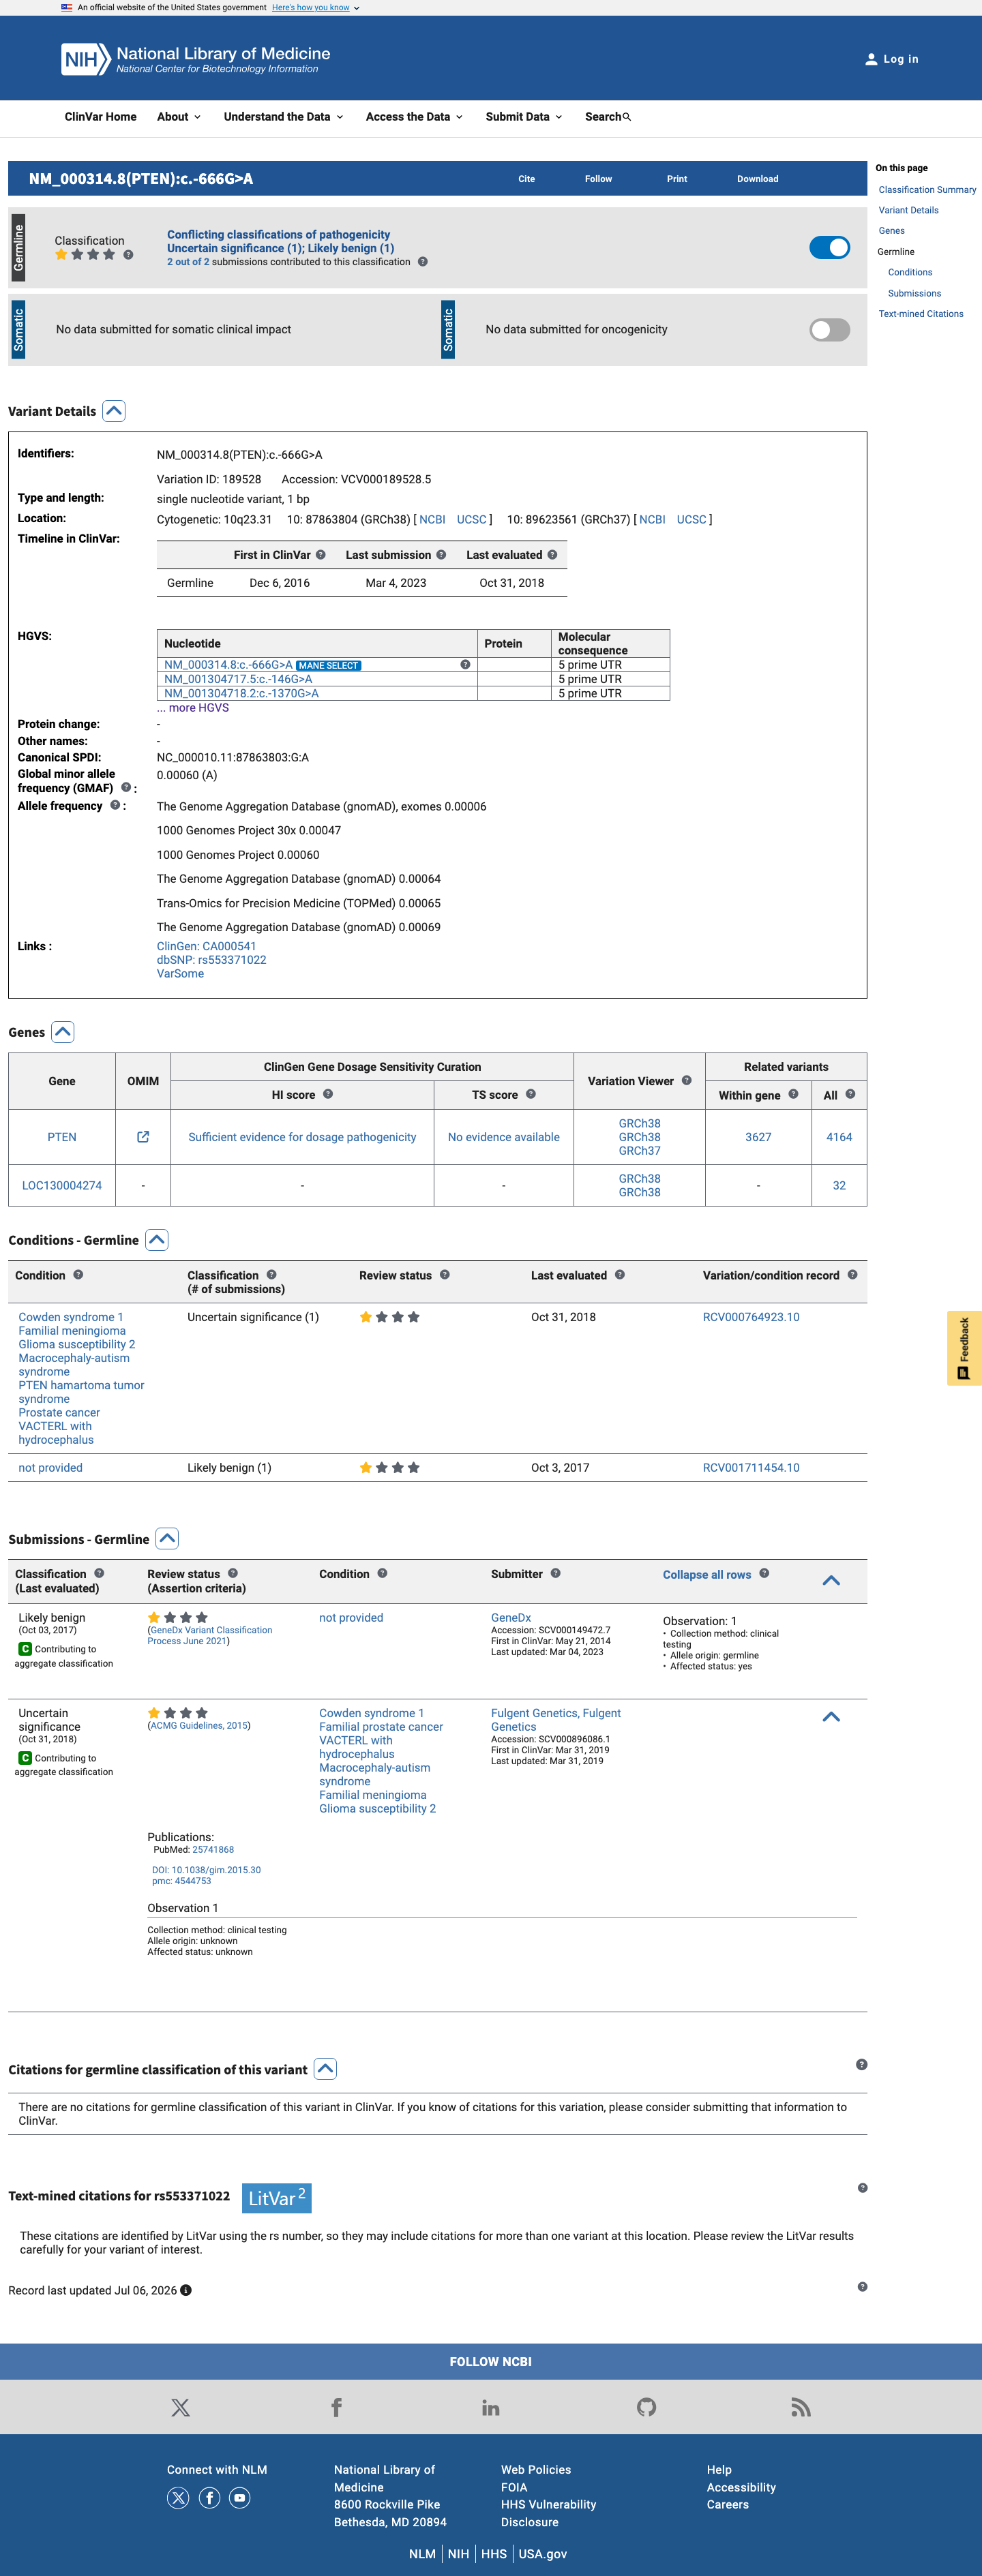Click collapse chevron beside Collapse all rows
The height and width of the screenshot is (2576, 982).
(831, 1580)
